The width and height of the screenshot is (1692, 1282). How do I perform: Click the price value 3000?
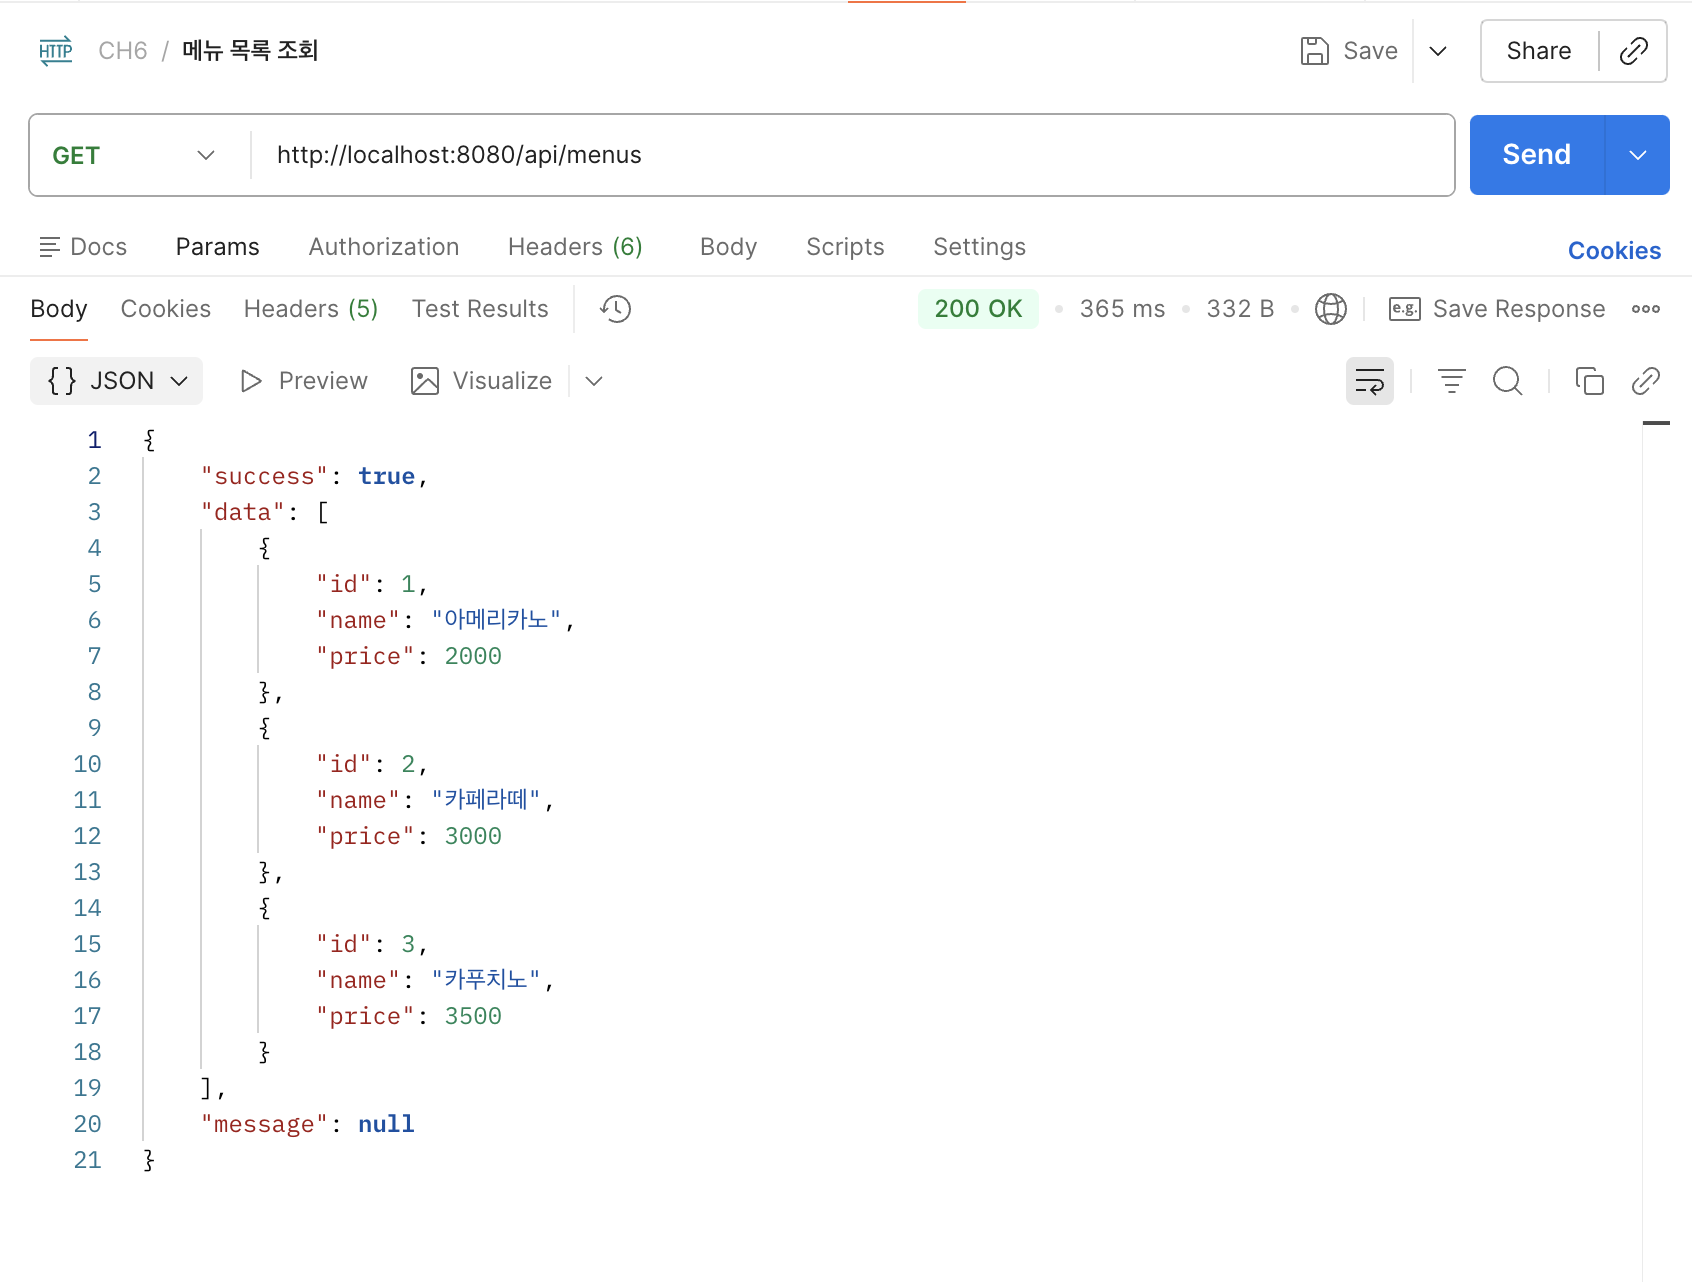point(473,836)
